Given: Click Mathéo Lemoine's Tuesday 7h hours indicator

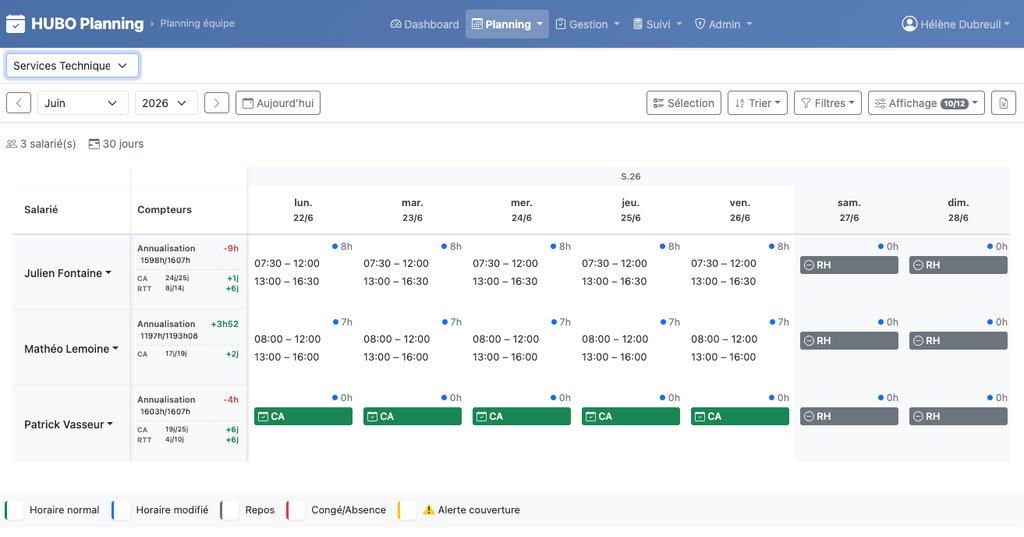Looking at the screenshot, I should (451, 322).
